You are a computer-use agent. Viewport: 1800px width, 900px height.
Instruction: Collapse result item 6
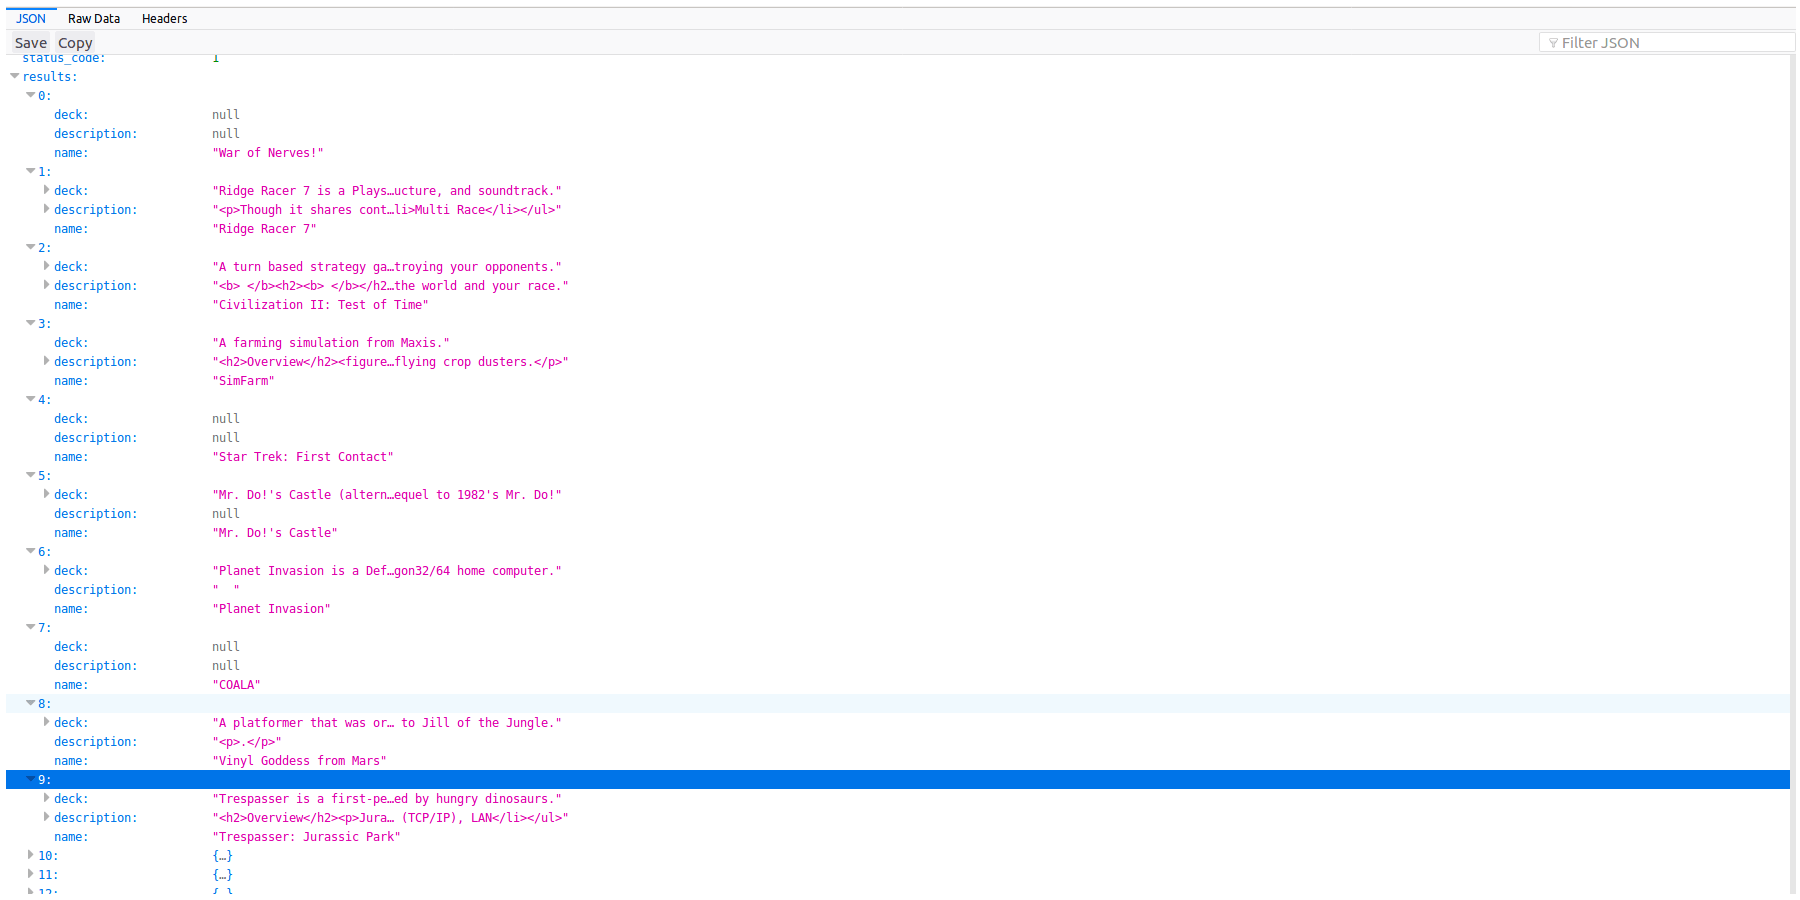(31, 551)
